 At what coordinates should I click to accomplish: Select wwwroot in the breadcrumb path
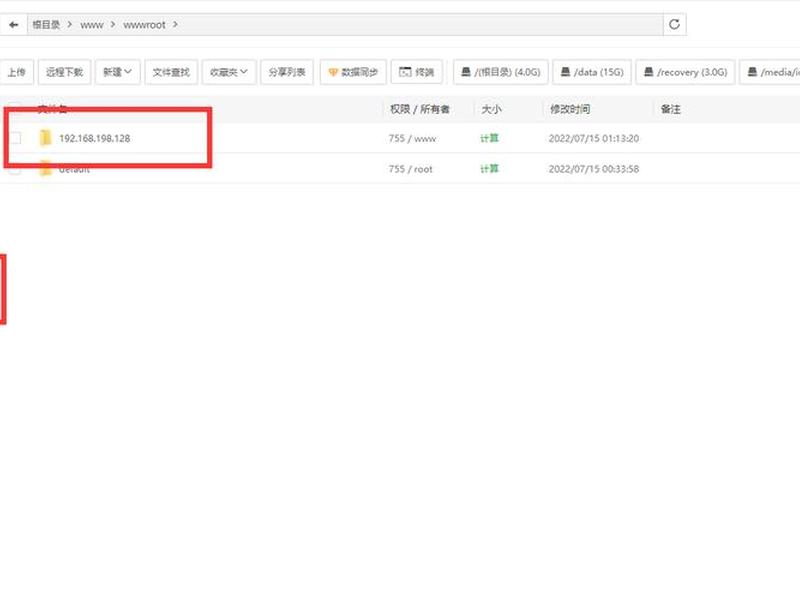[144, 25]
